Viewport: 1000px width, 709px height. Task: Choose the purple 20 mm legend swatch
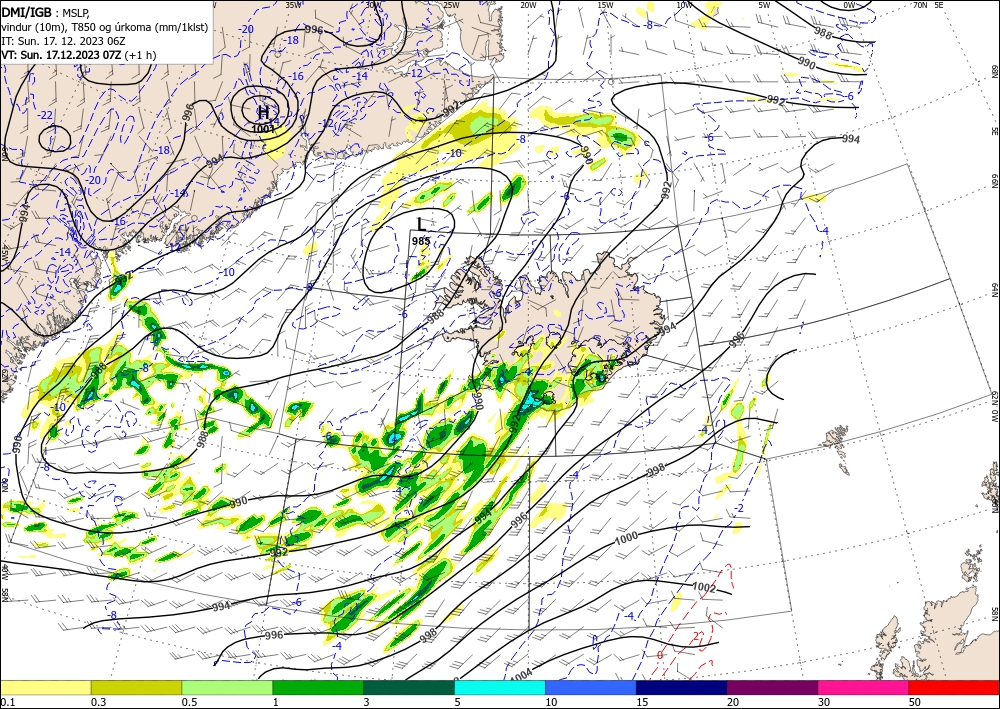click(772, 687)
